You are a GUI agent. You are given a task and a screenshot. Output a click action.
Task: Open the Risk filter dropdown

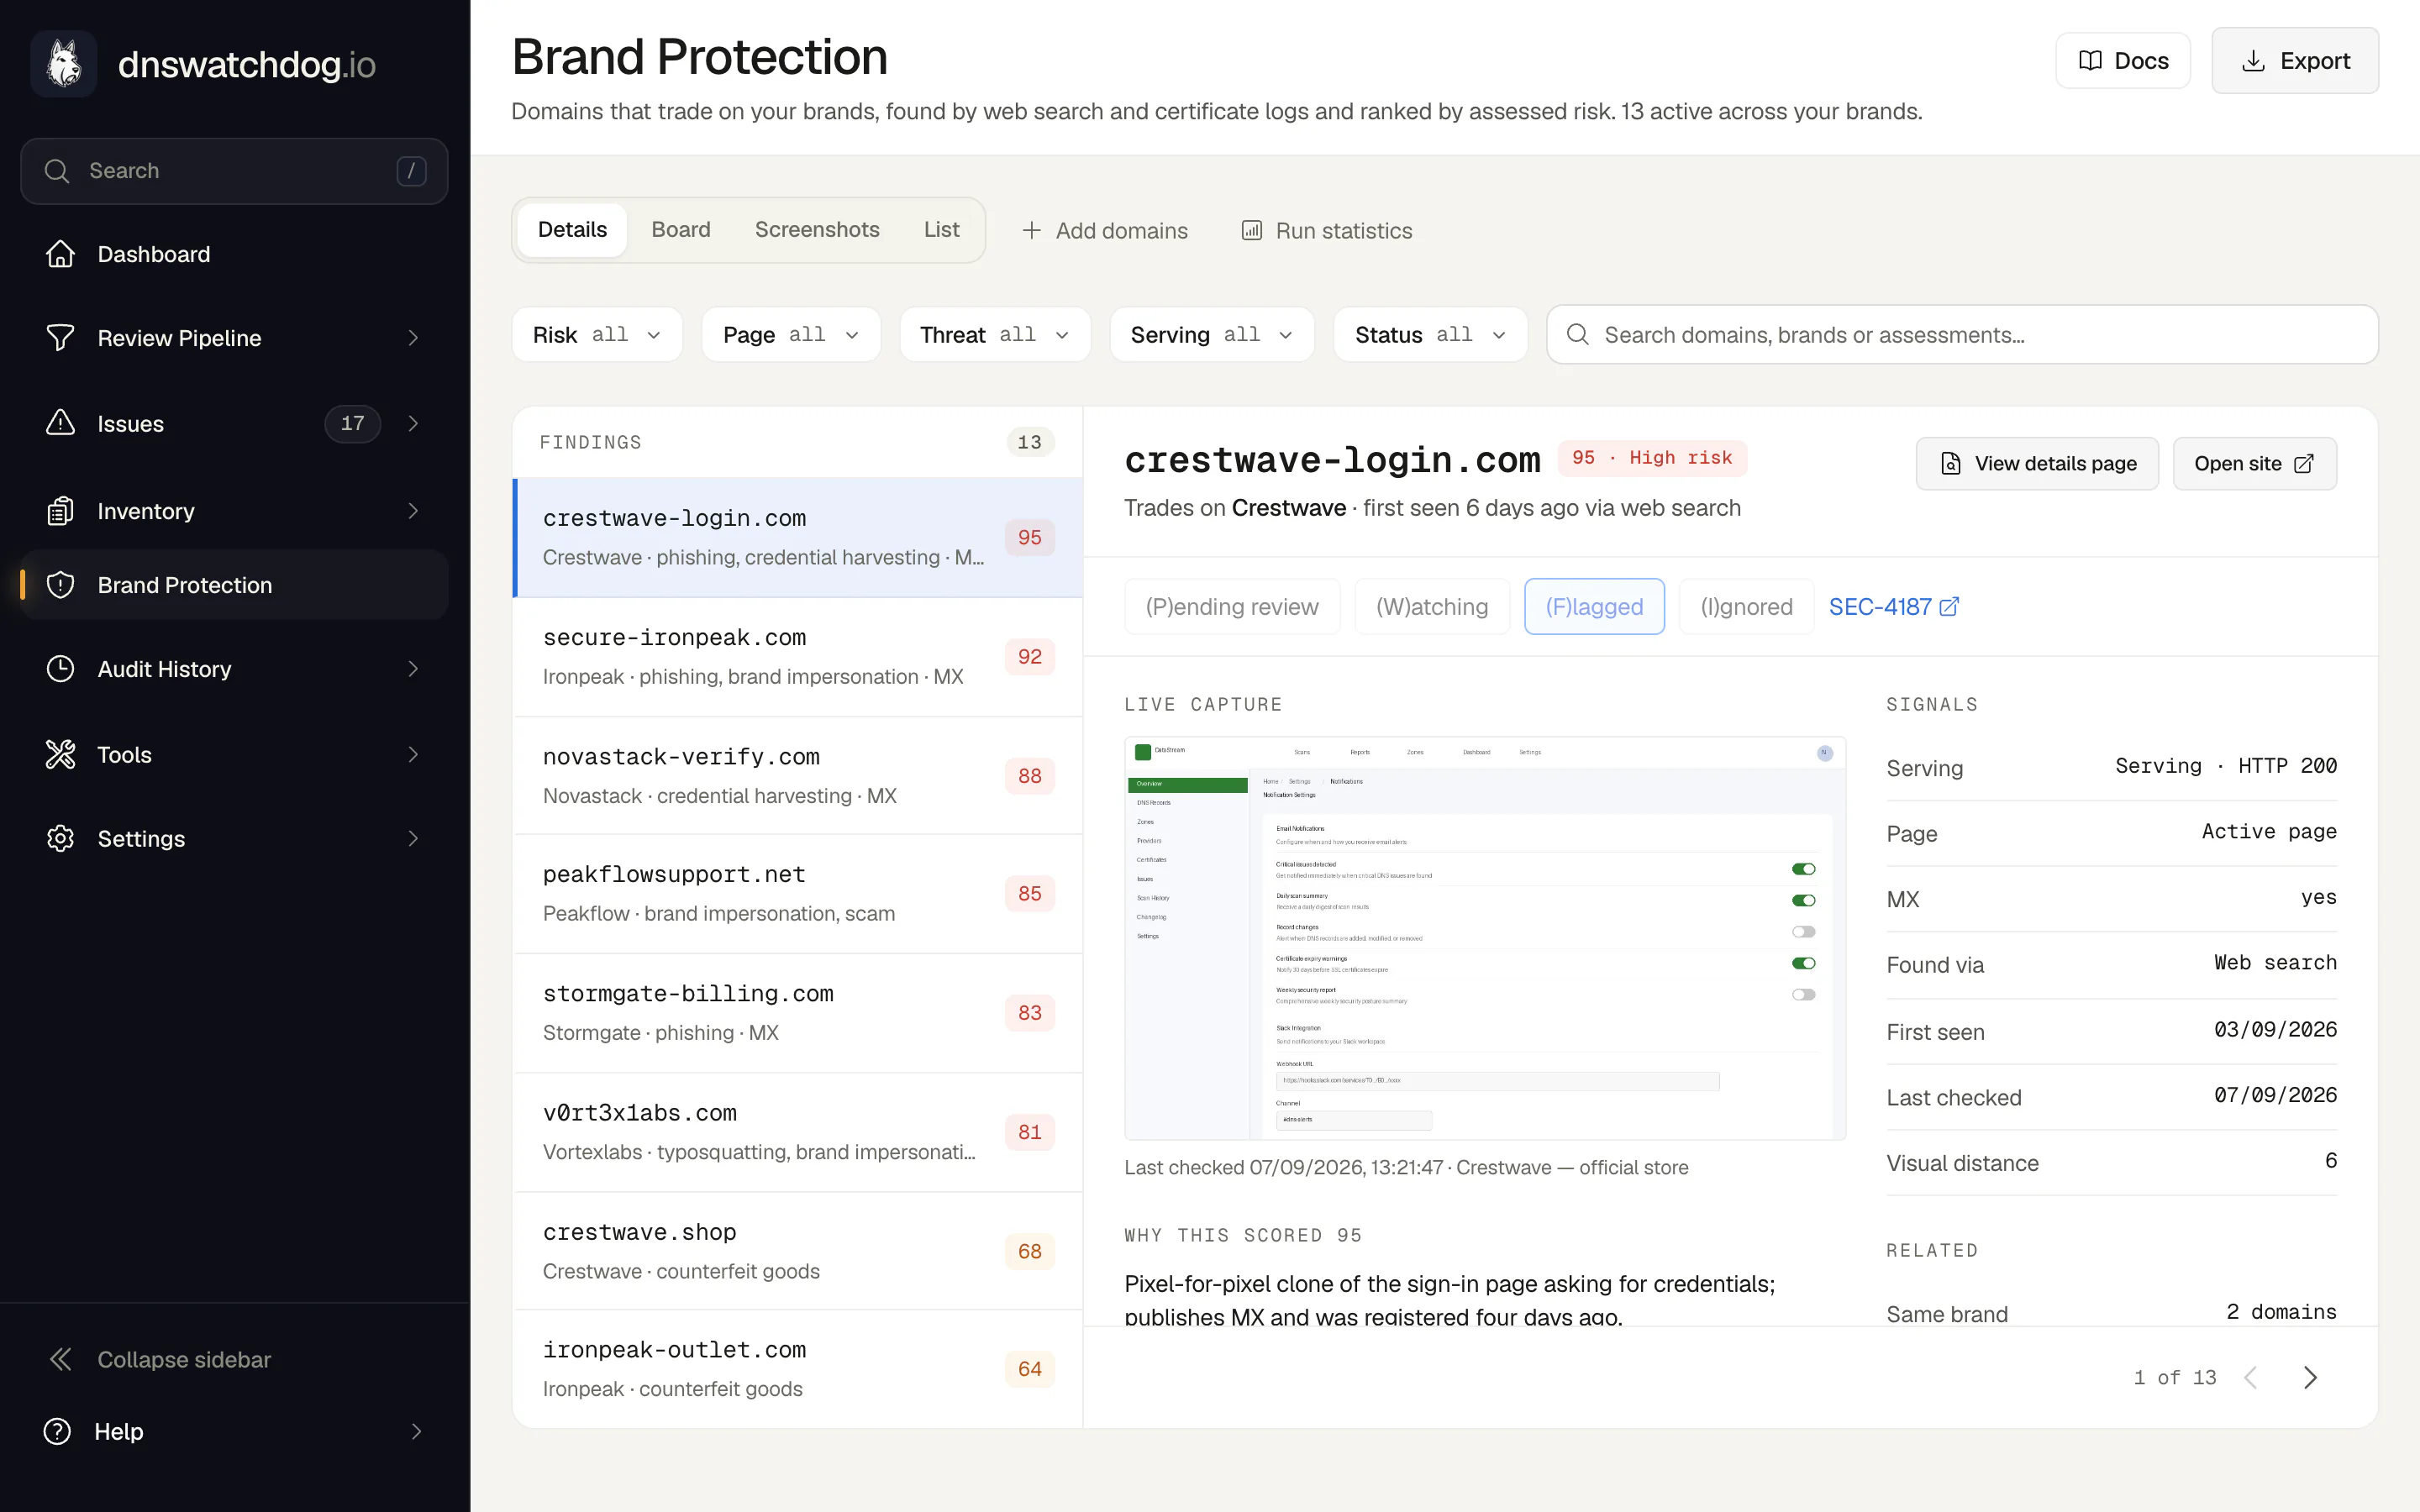coord(597,335)
